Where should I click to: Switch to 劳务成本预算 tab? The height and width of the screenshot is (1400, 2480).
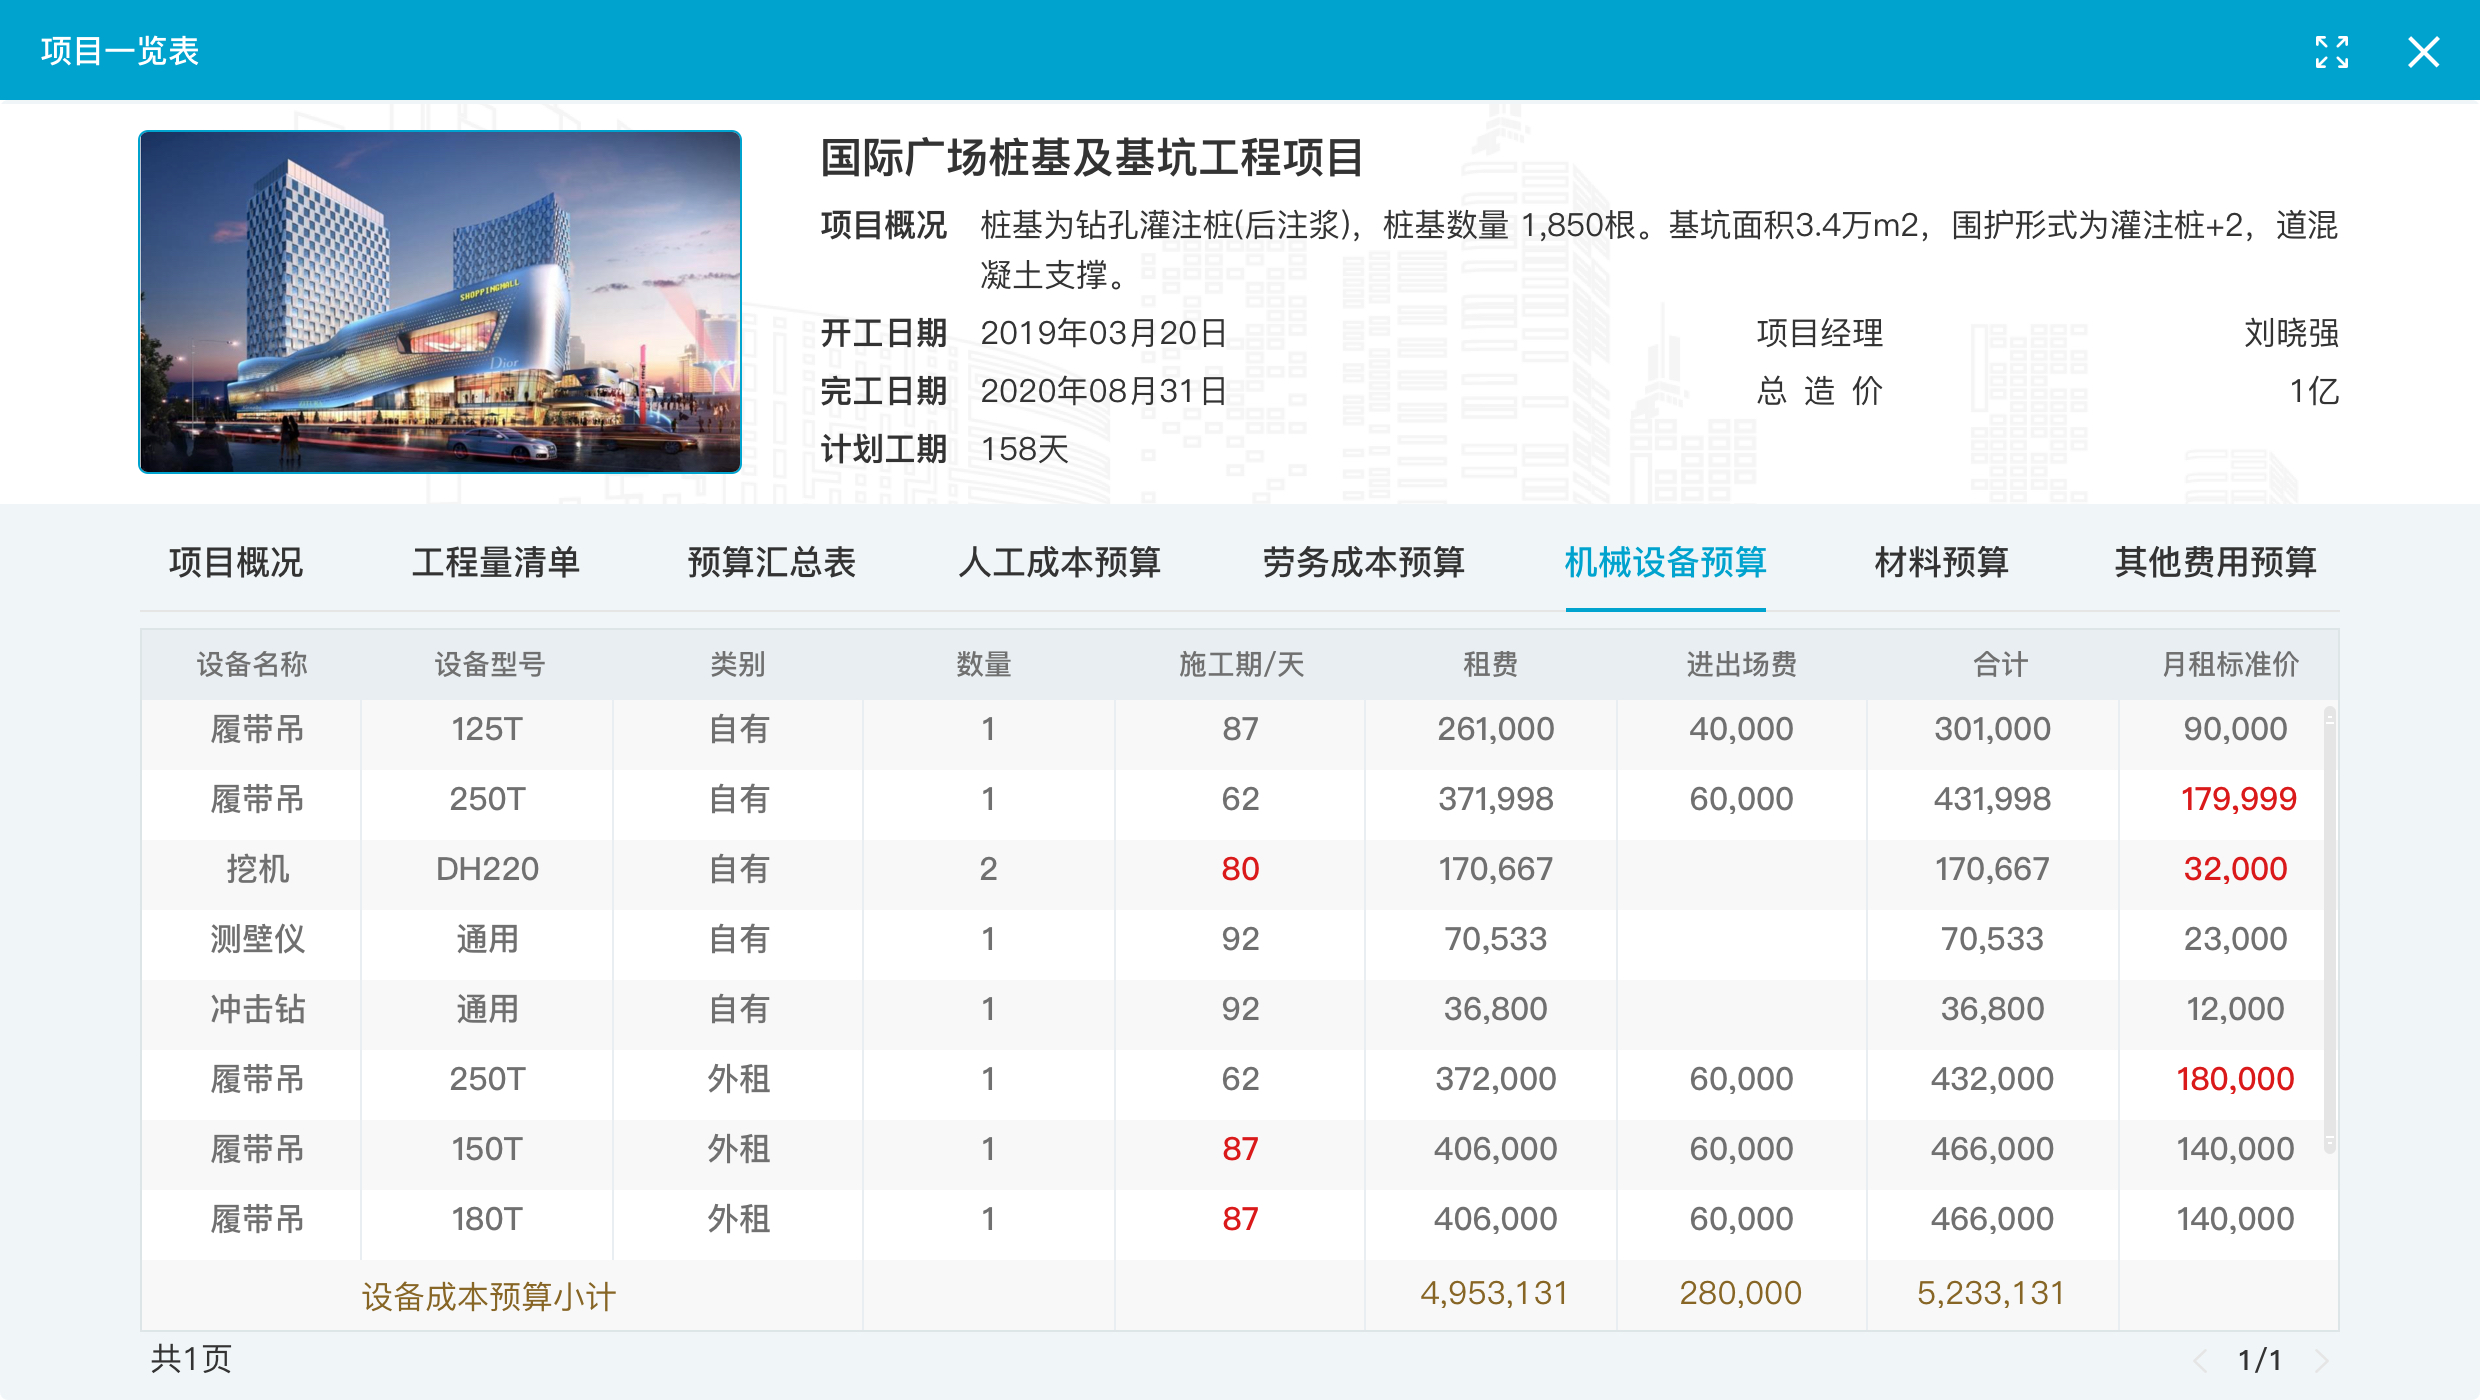pyautogui.click(x=1364, y=562)
